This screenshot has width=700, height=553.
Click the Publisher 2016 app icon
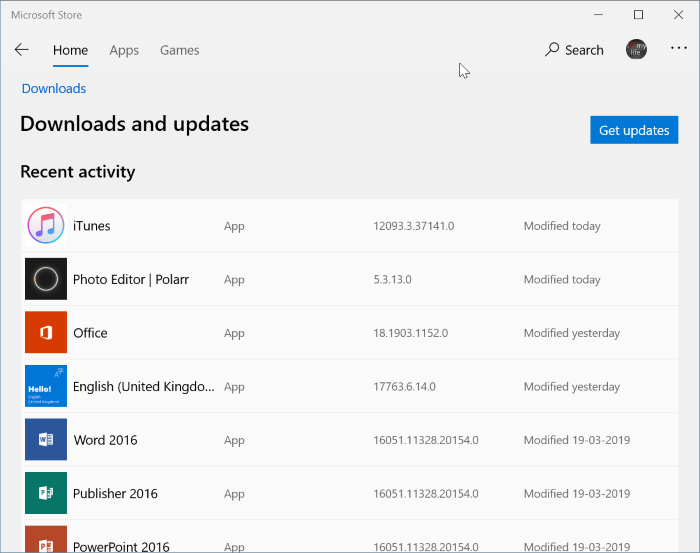[x=46, y=493]
